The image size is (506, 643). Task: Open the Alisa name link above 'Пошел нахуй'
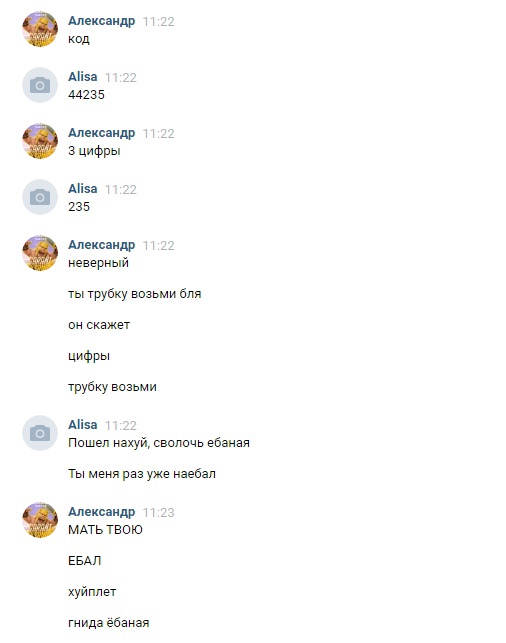82,424
